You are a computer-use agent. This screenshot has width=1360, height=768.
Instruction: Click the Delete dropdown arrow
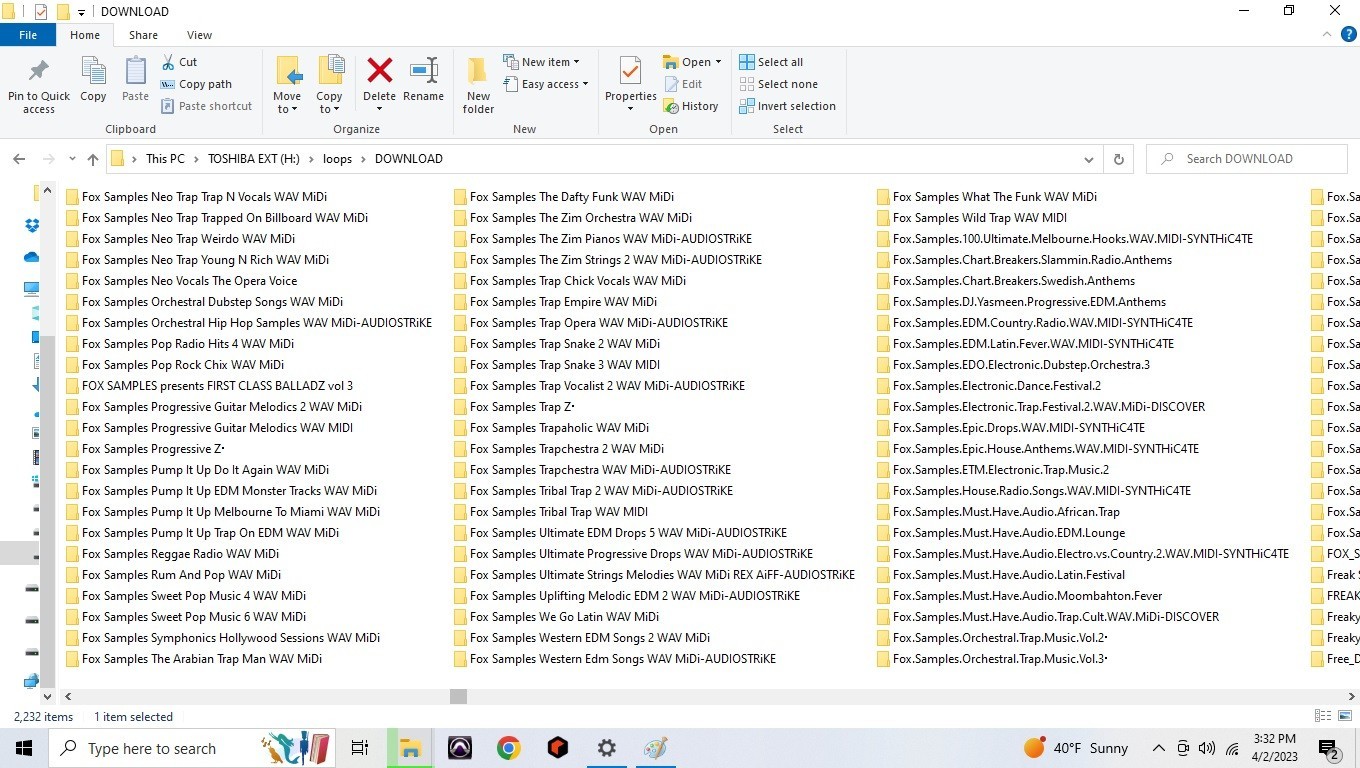coord(379,109)
